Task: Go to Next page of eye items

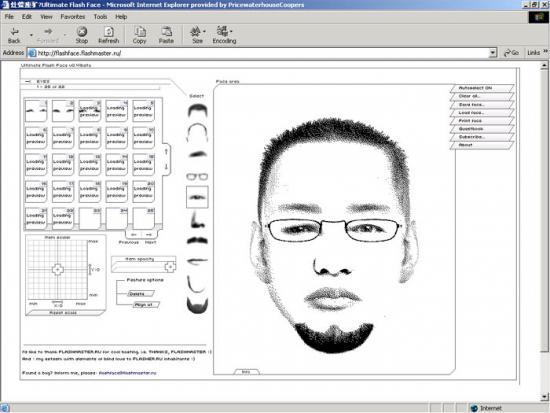Action: pyautogui.click(x=149, y=234)
